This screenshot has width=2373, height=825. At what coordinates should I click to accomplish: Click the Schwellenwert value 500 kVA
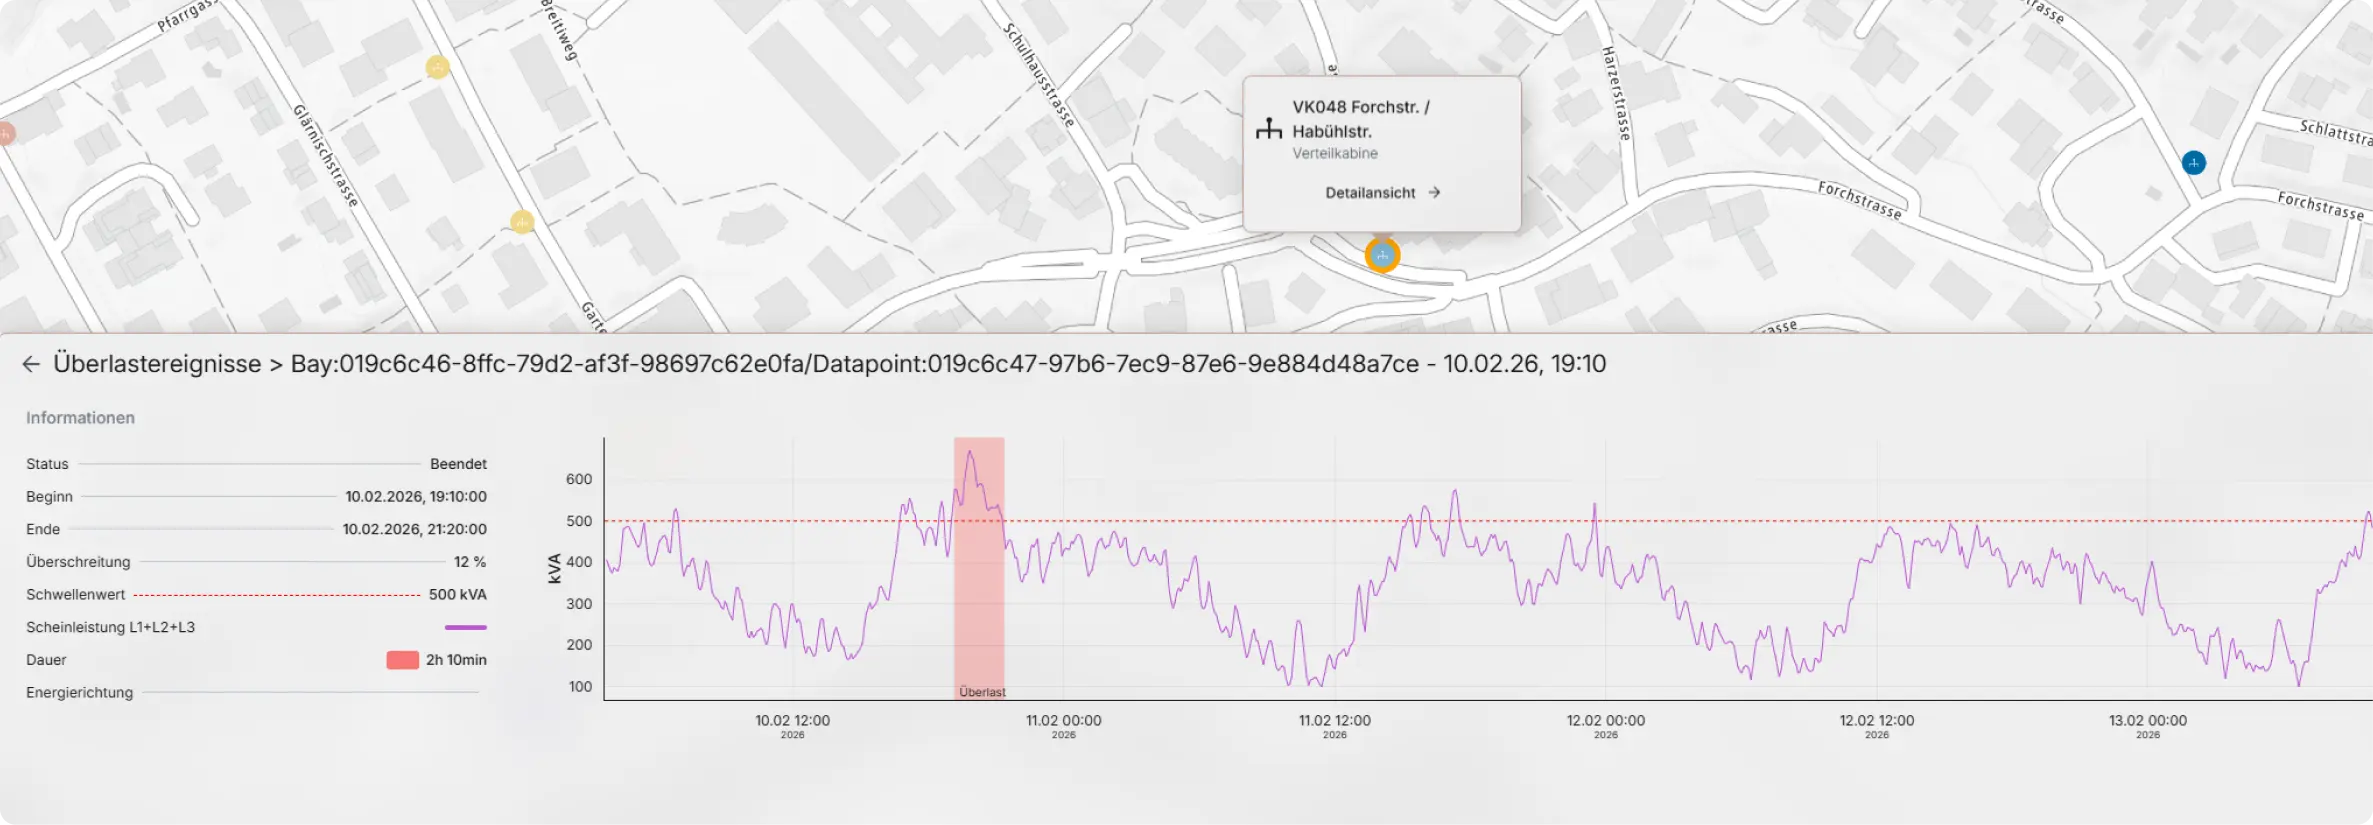(457, 595)
